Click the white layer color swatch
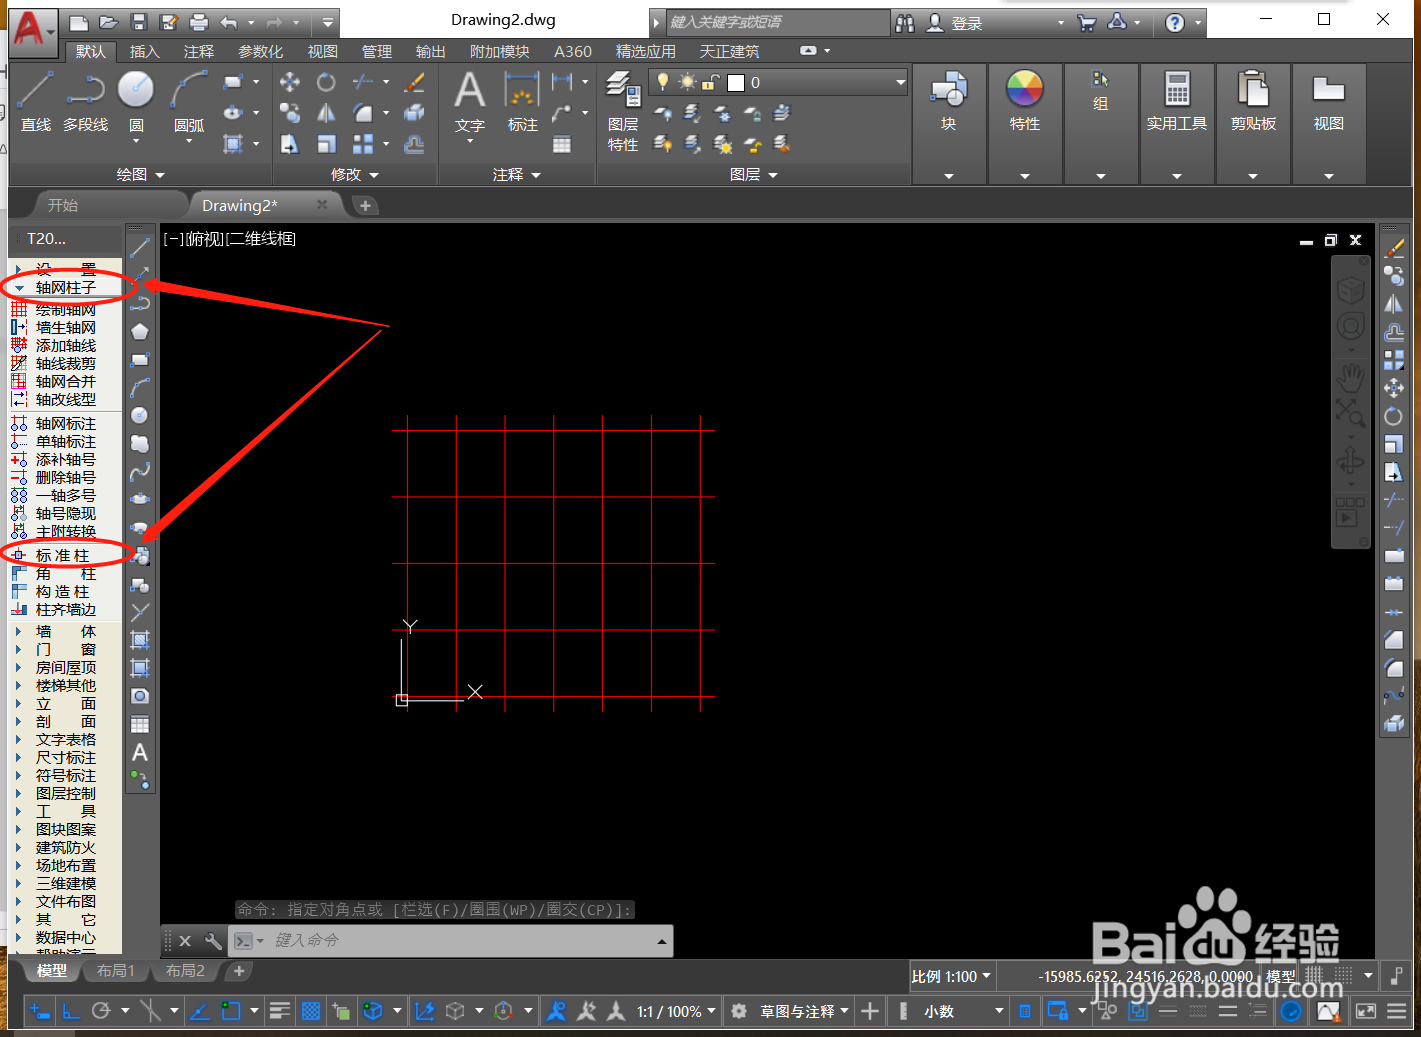 click(x=736, y=83)
